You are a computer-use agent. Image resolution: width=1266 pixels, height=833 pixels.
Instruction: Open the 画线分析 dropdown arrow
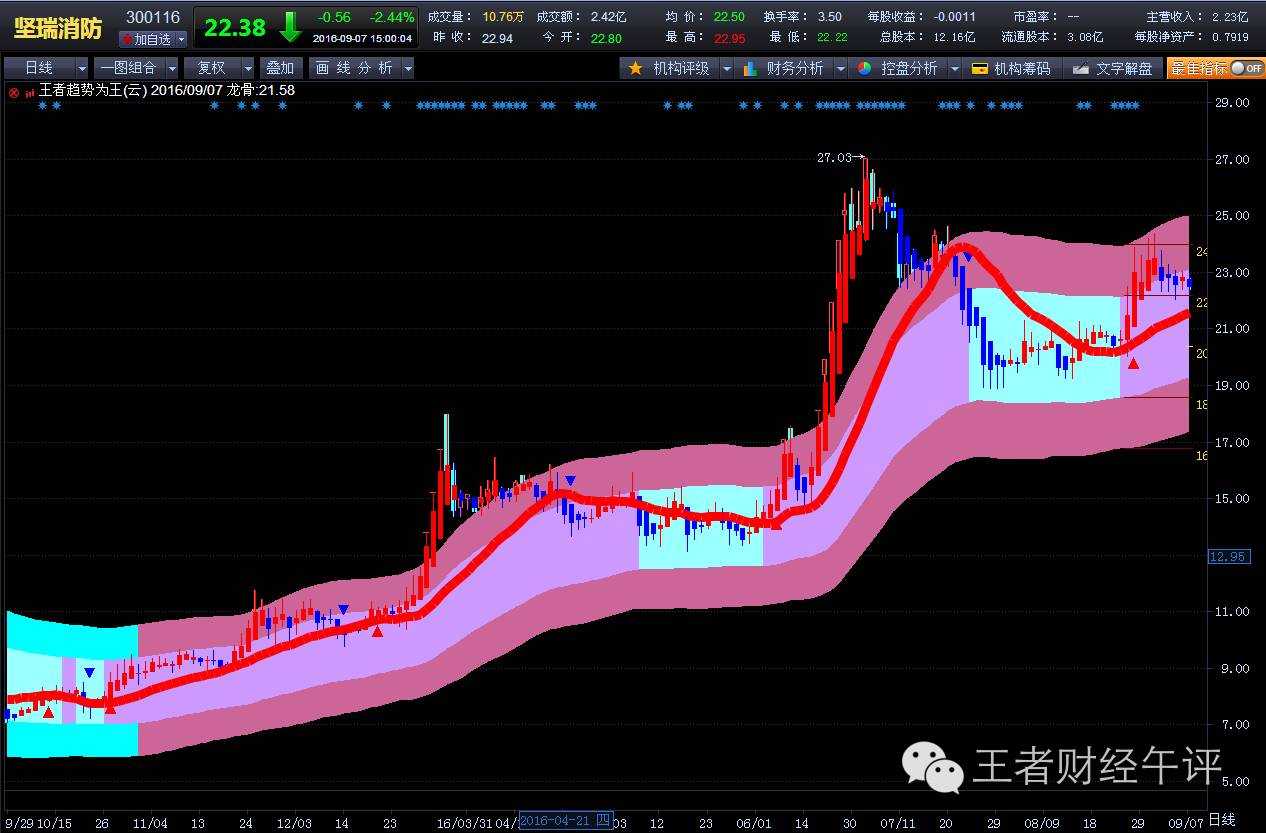407,68
